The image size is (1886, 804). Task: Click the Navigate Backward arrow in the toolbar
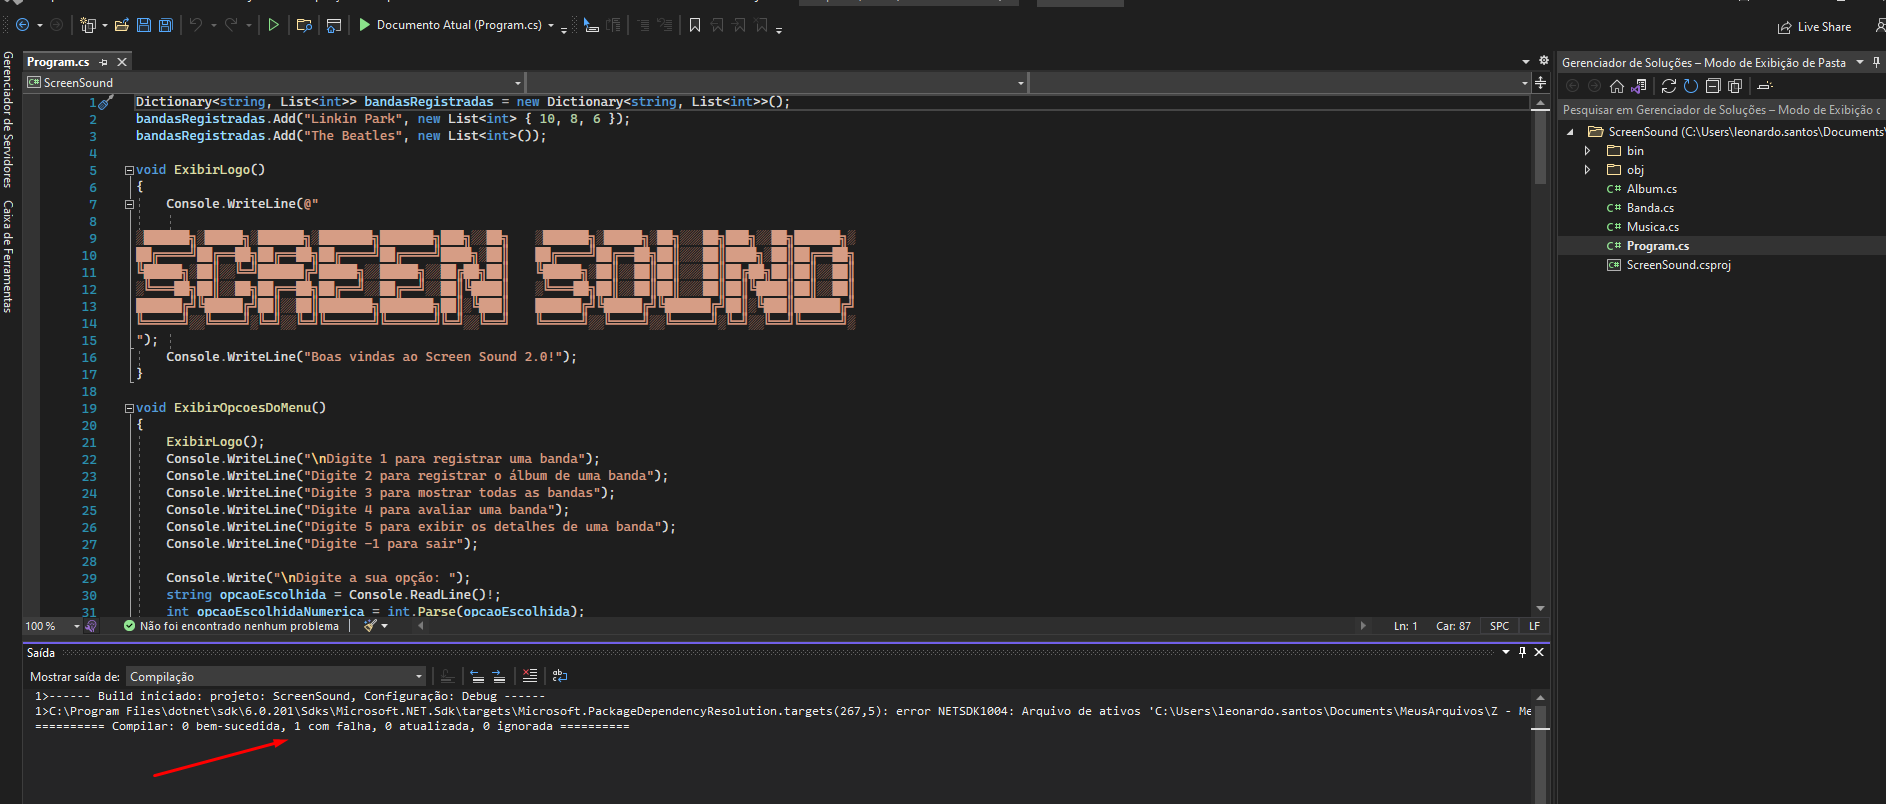point(22,25)
